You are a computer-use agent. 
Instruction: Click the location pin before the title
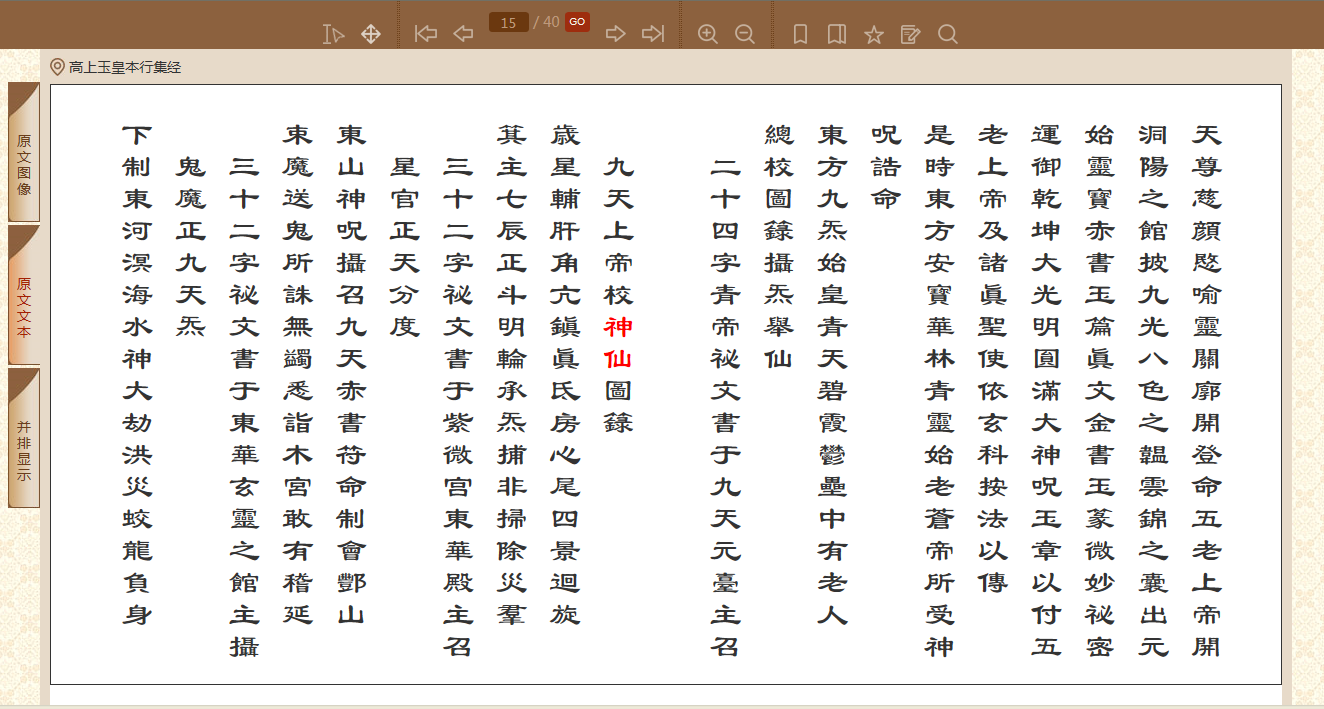click(x=57, y=67)
